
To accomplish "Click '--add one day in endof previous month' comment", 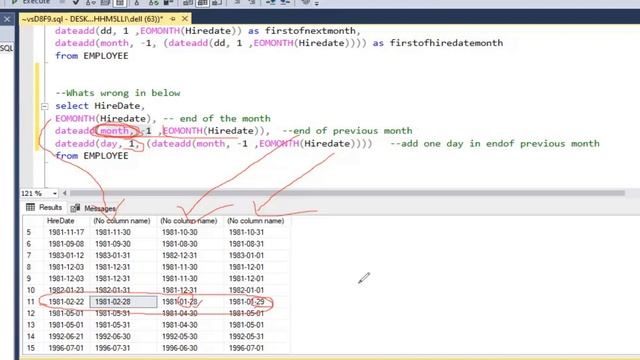I will pyautogui.click(x=495, y=144).
